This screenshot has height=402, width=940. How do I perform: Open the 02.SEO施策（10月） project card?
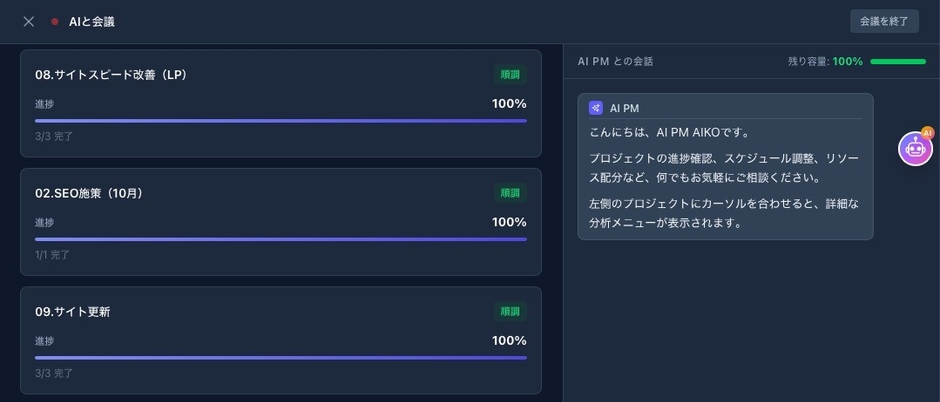pos(280,222)
